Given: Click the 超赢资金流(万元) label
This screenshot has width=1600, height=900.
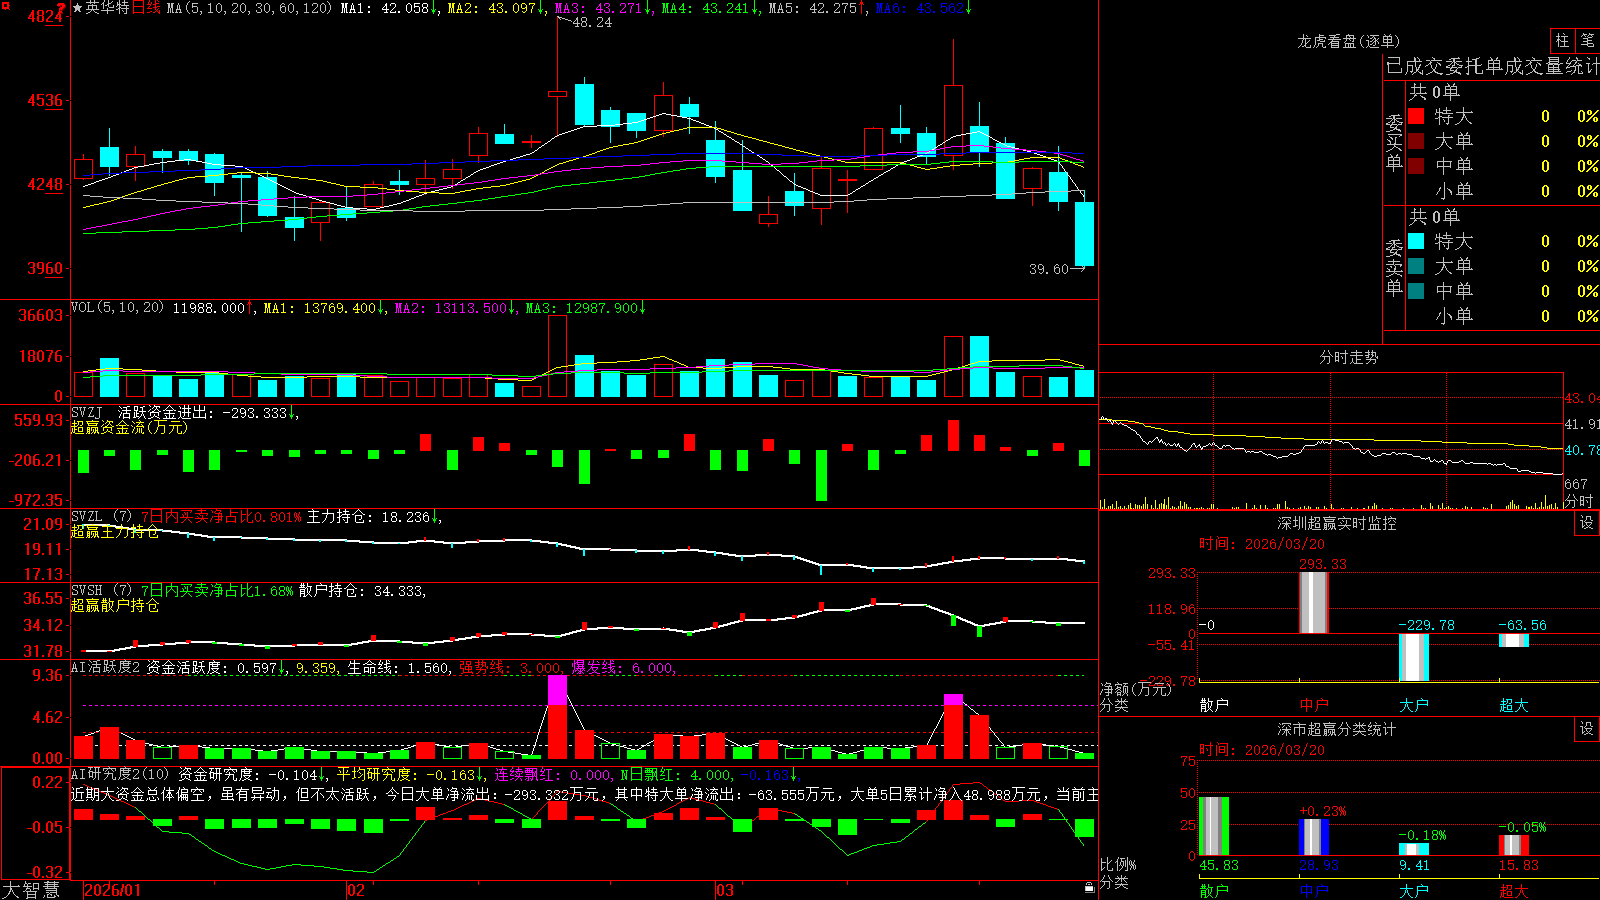Looking at the screenshot, I should (129, 427).
